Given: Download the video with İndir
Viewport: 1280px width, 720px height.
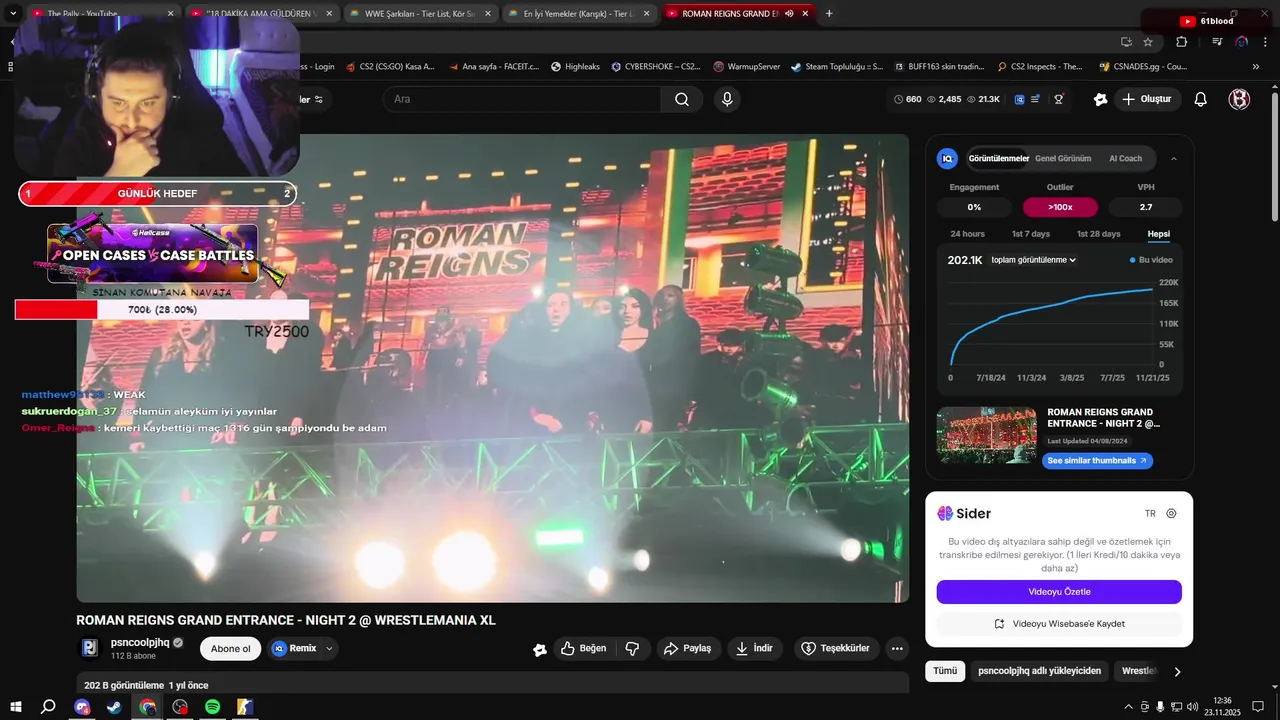Looking at the screenshot, I should tap(755, 648).
